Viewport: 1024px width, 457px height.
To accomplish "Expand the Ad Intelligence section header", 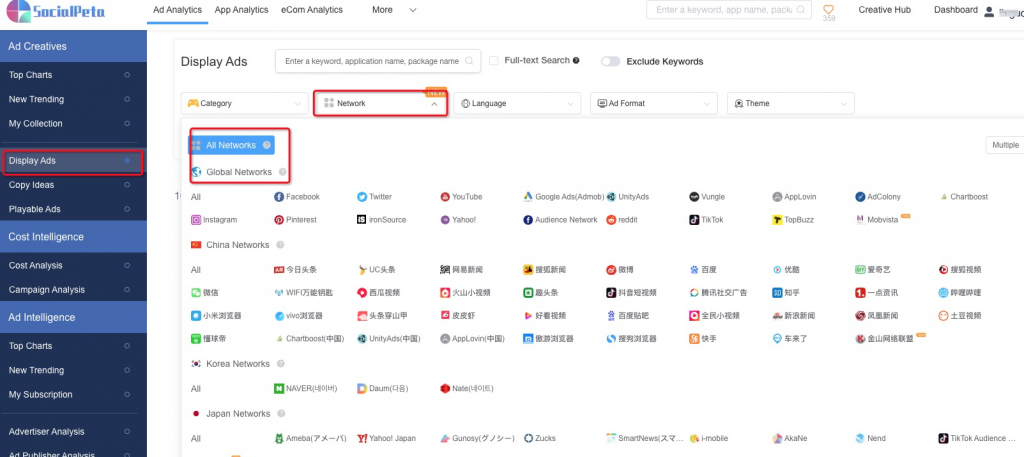I will coord(73,317).
